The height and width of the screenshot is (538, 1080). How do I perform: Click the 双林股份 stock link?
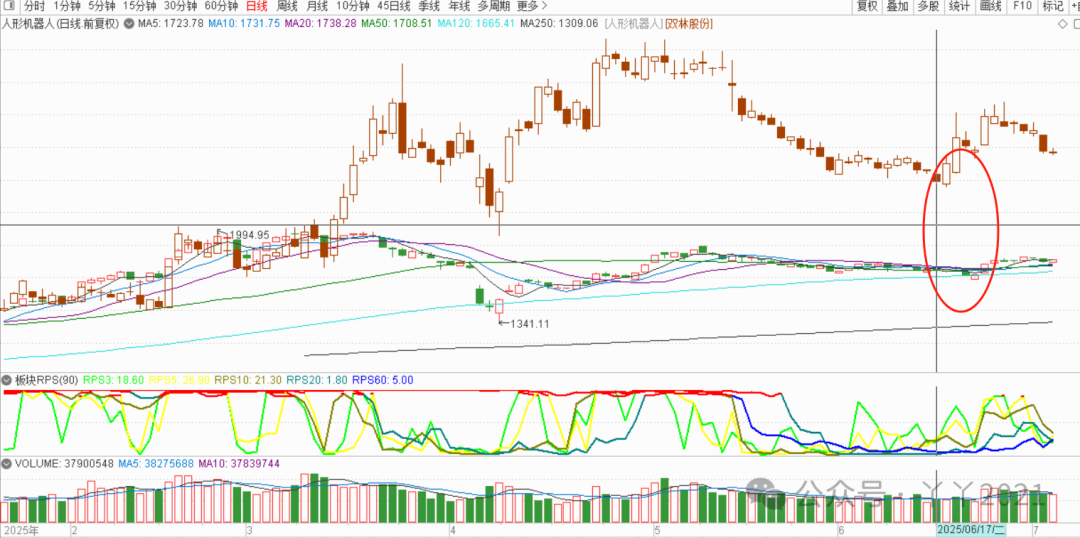click(691, 23)
